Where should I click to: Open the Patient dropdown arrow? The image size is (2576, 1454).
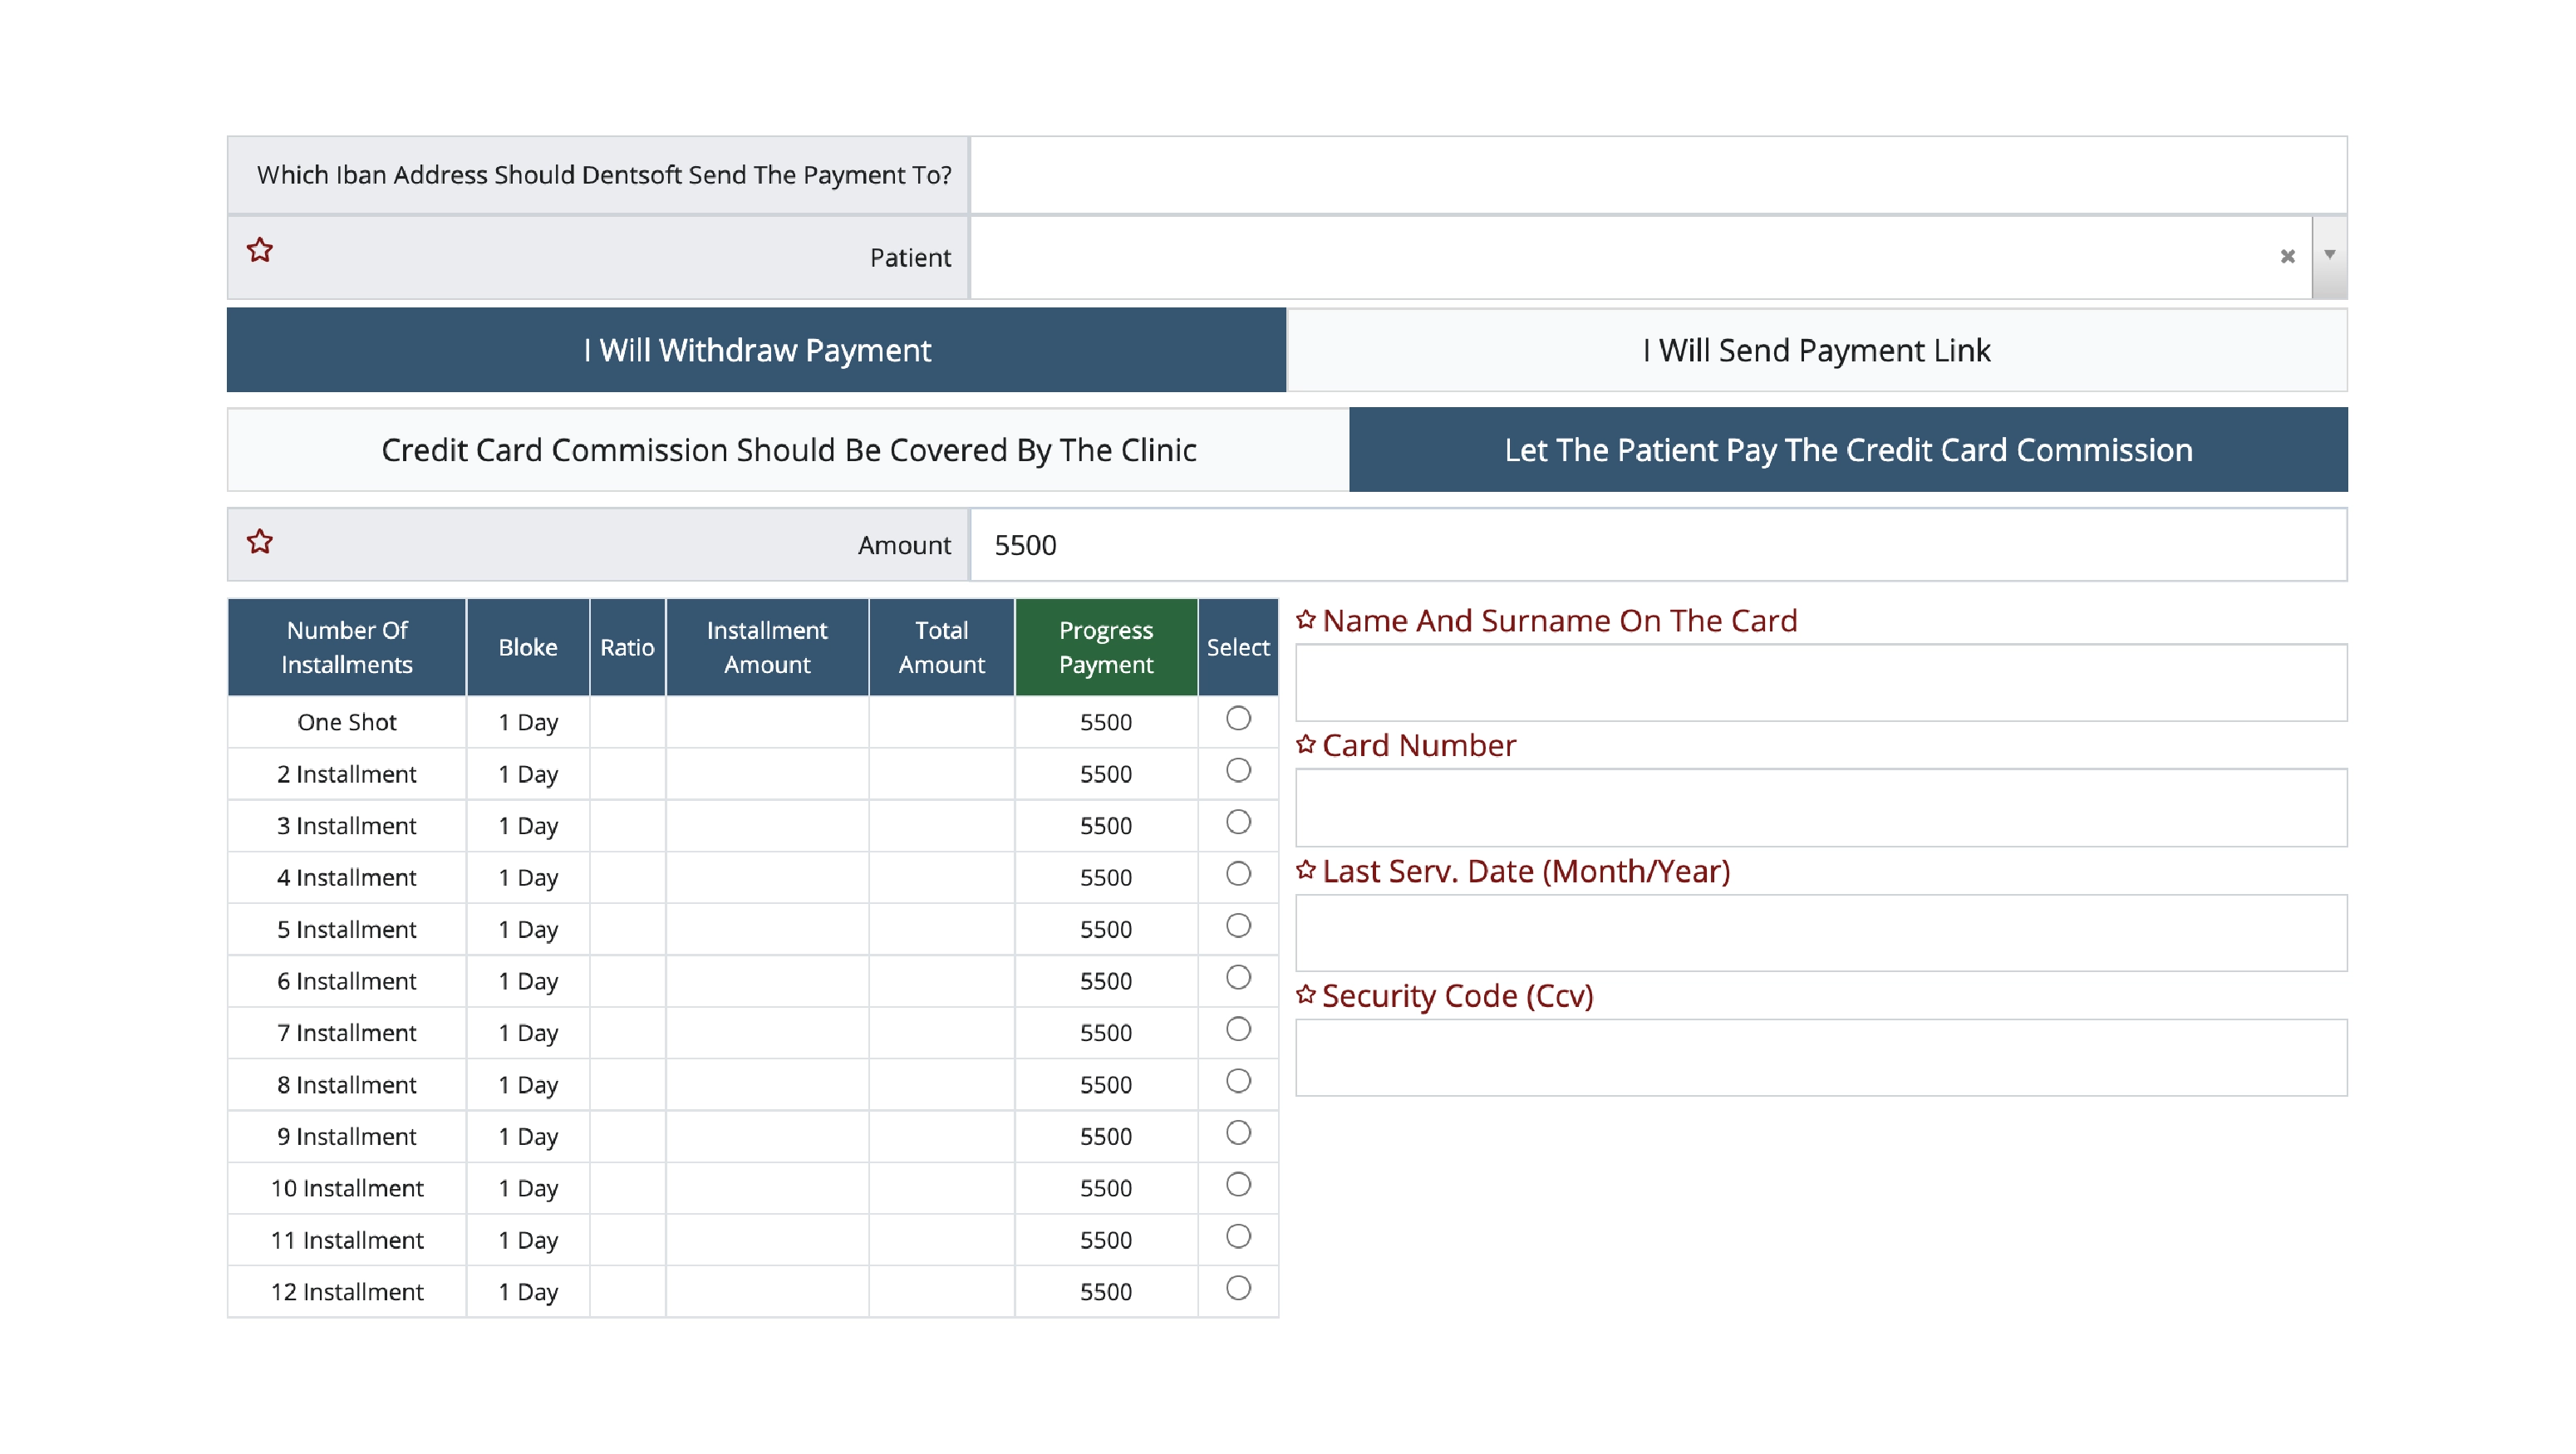point(2329,256)
